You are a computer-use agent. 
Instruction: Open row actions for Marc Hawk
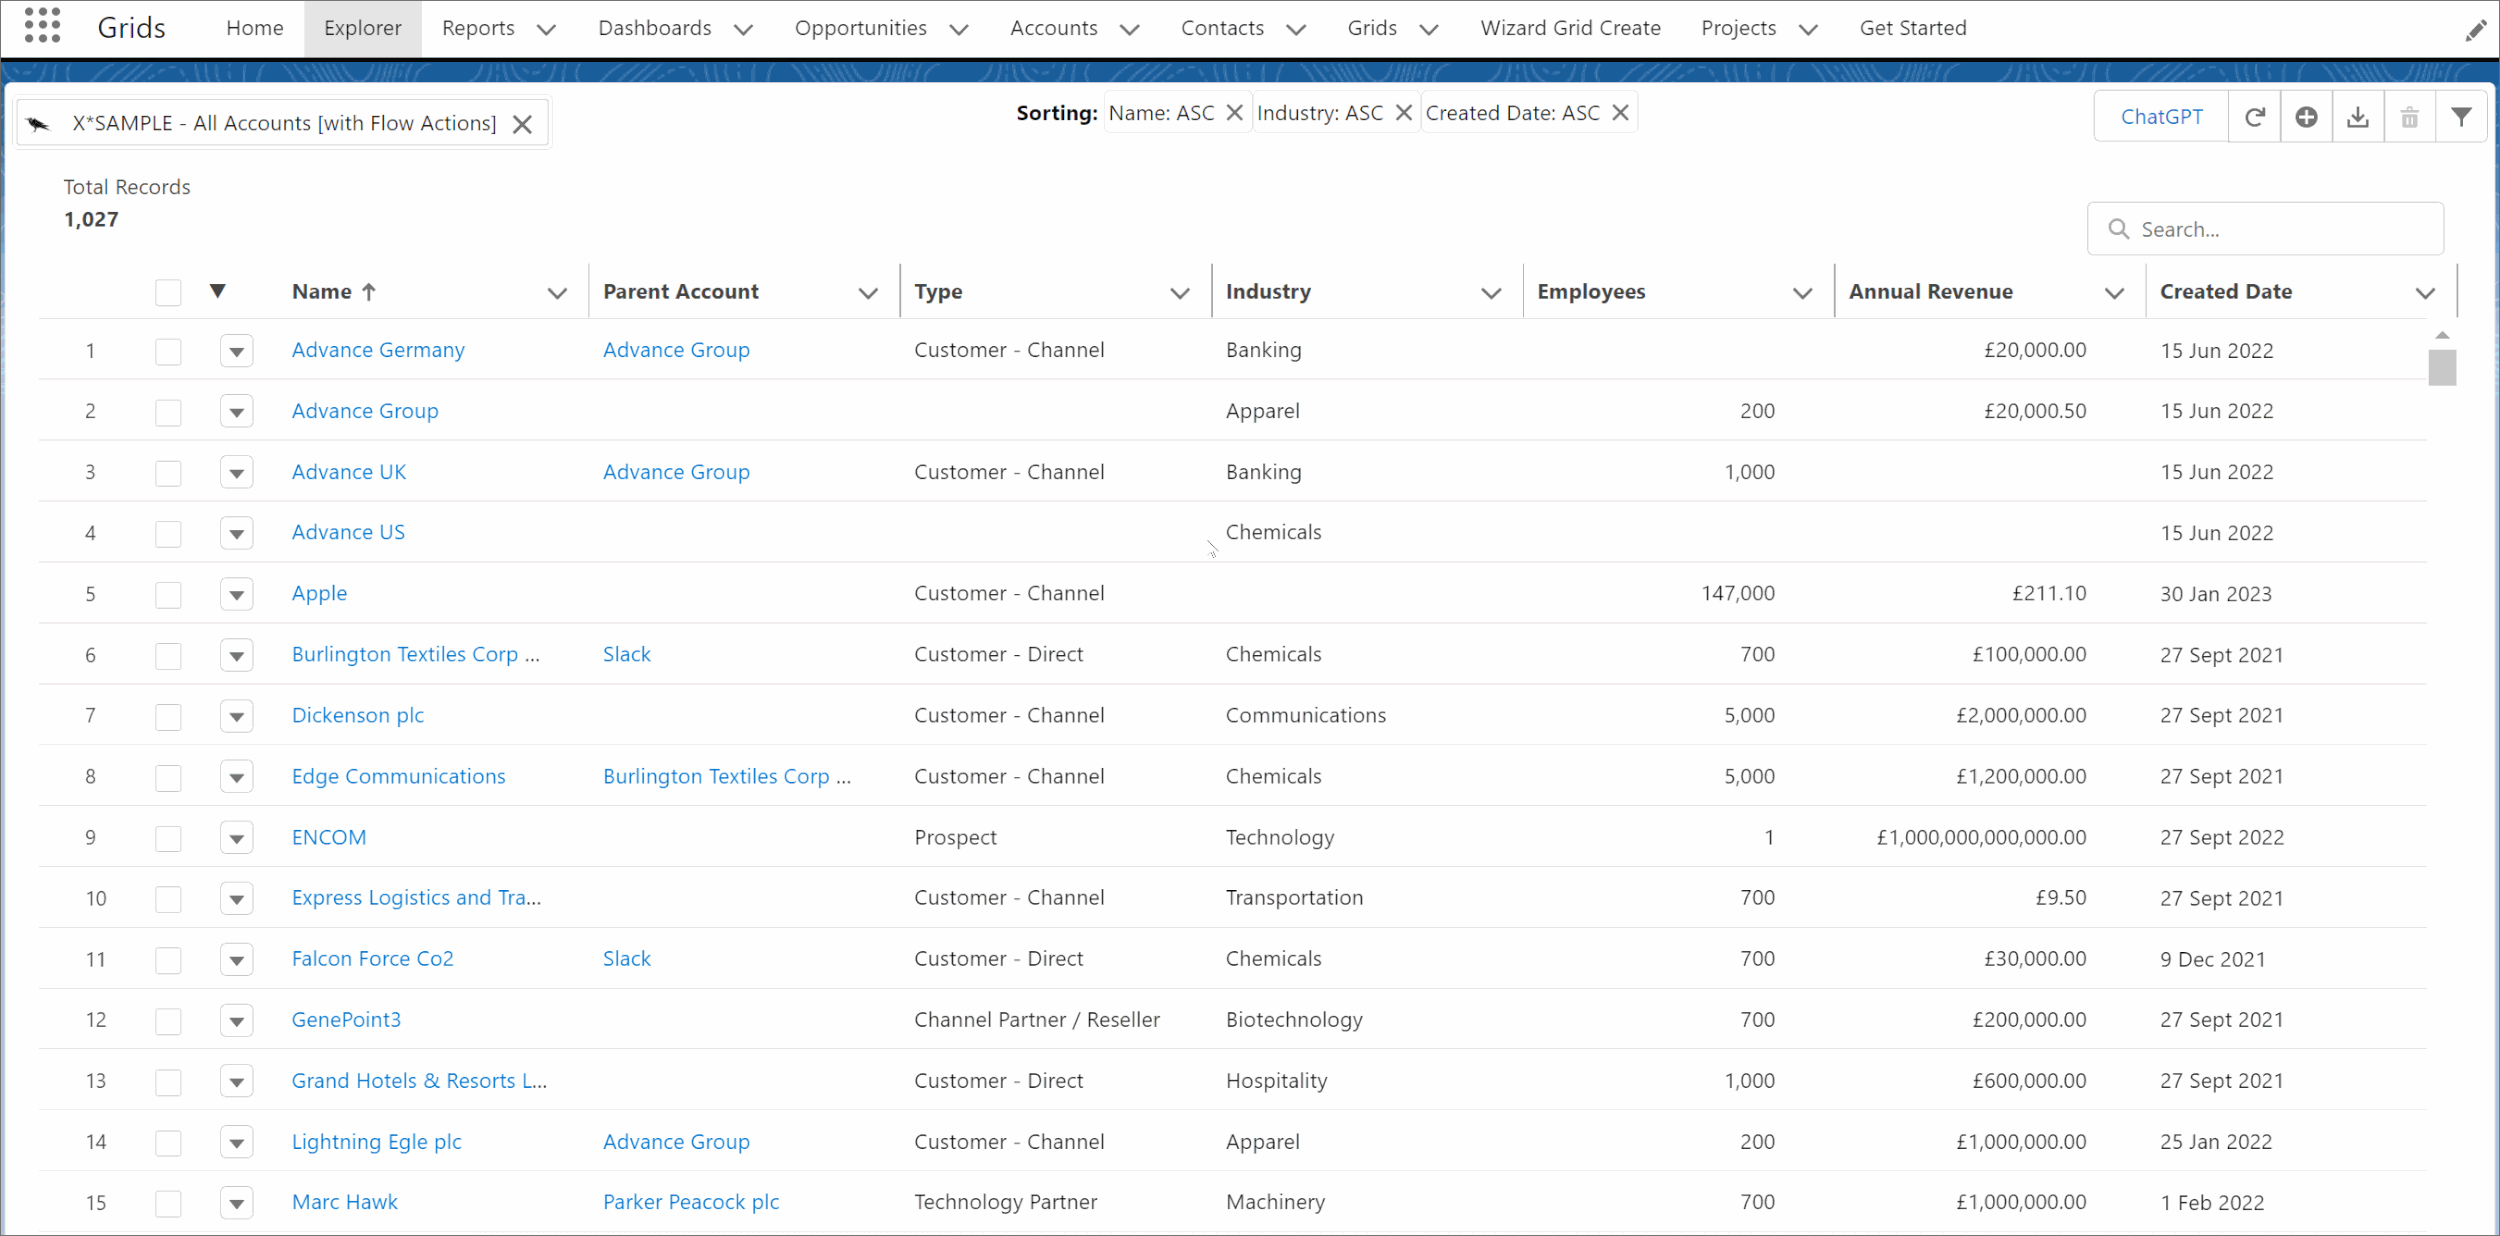pos(236,1203)
